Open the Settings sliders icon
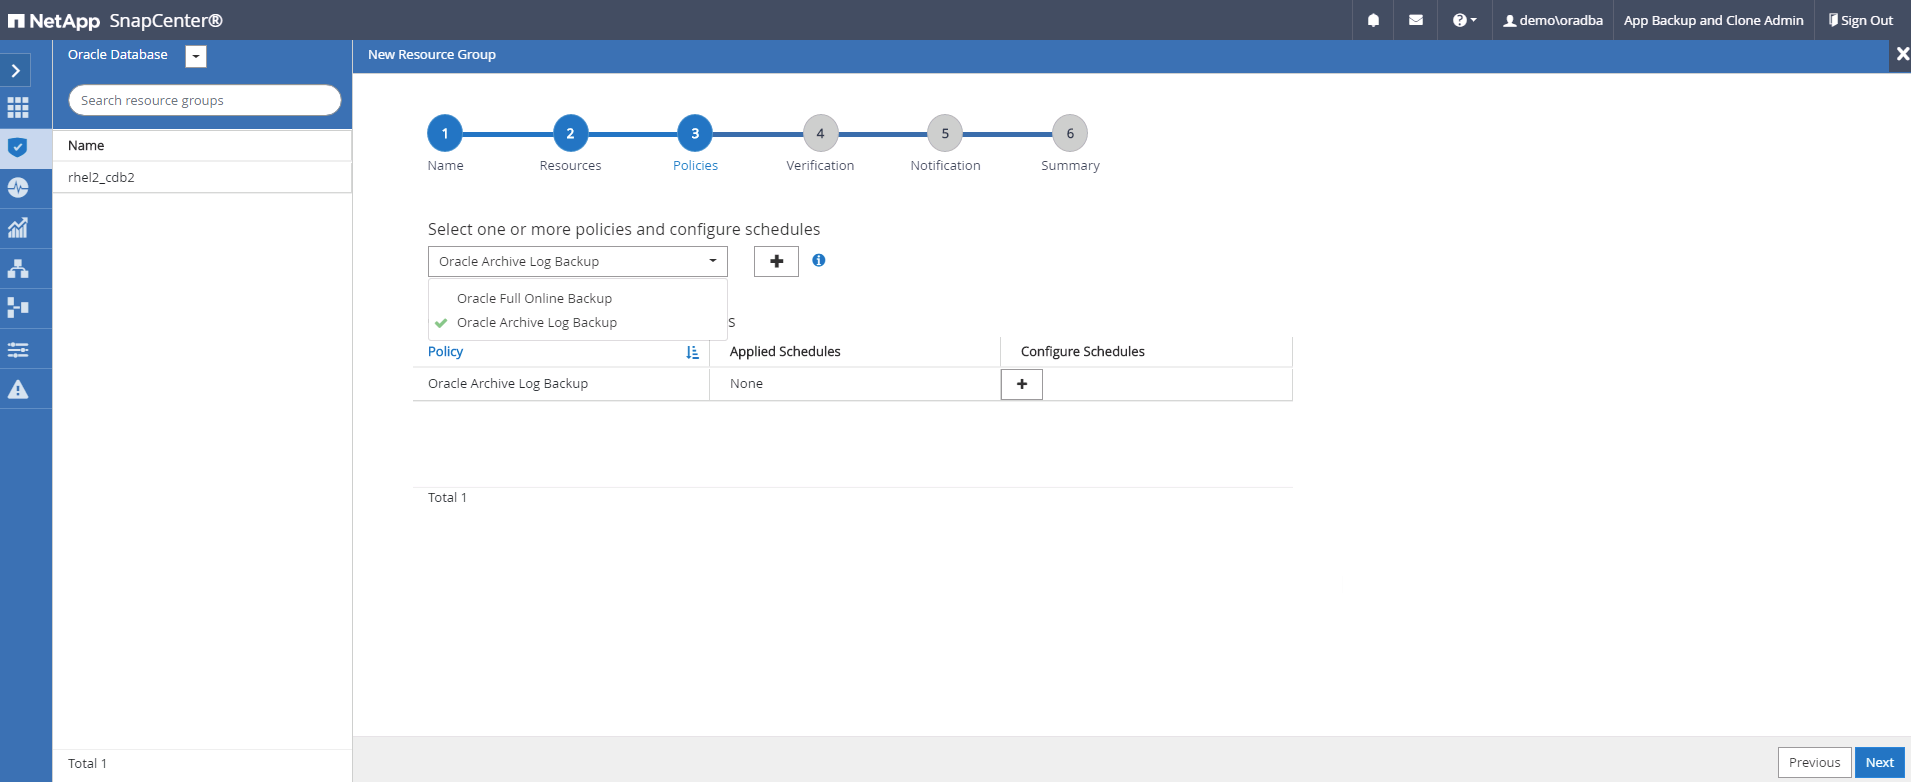This screenshot has height=782, width=1911. click(x=18, y=349)
